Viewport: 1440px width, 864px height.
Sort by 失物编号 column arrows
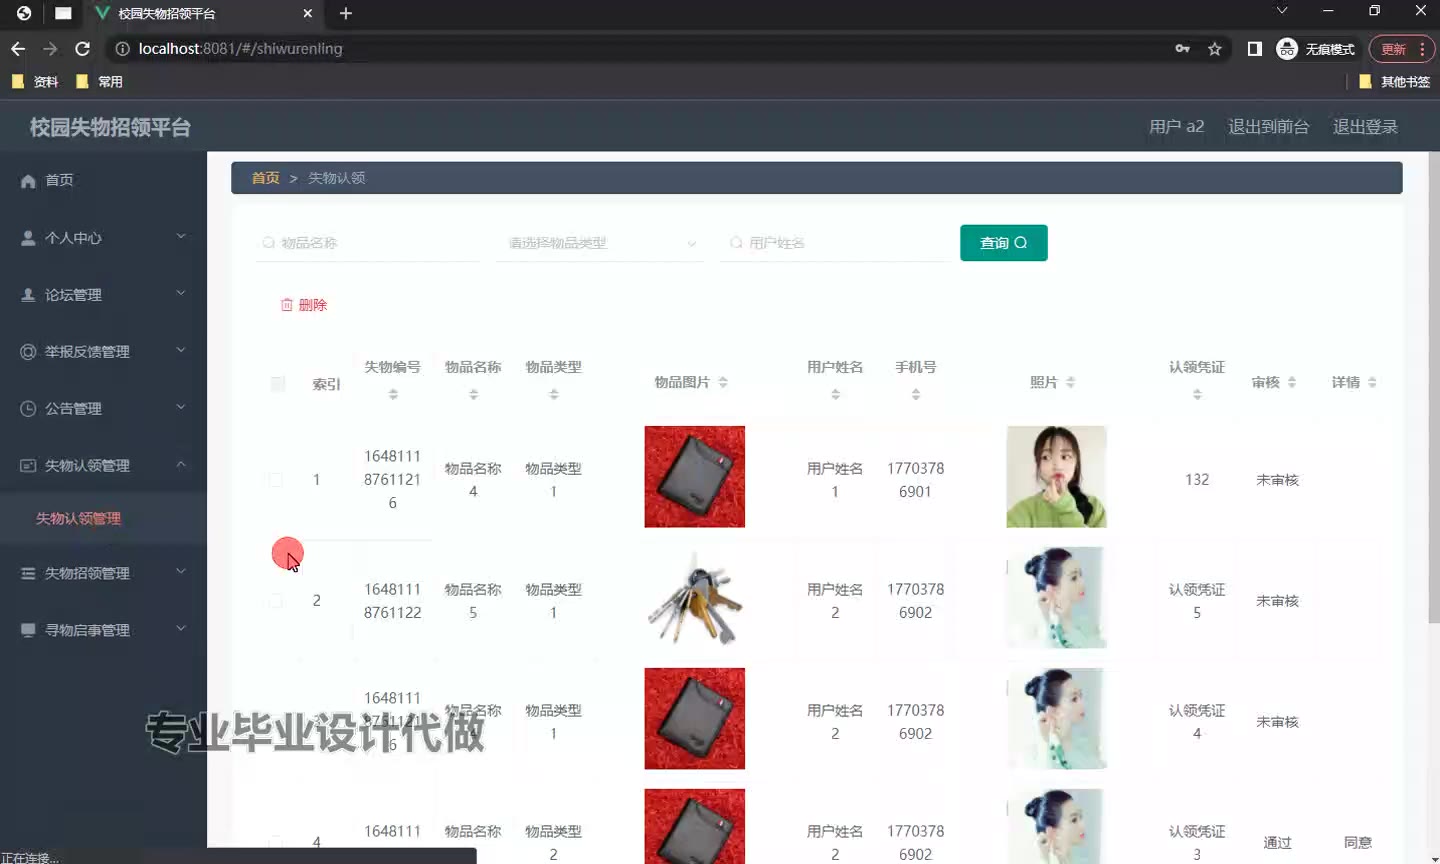pos(393,395)
